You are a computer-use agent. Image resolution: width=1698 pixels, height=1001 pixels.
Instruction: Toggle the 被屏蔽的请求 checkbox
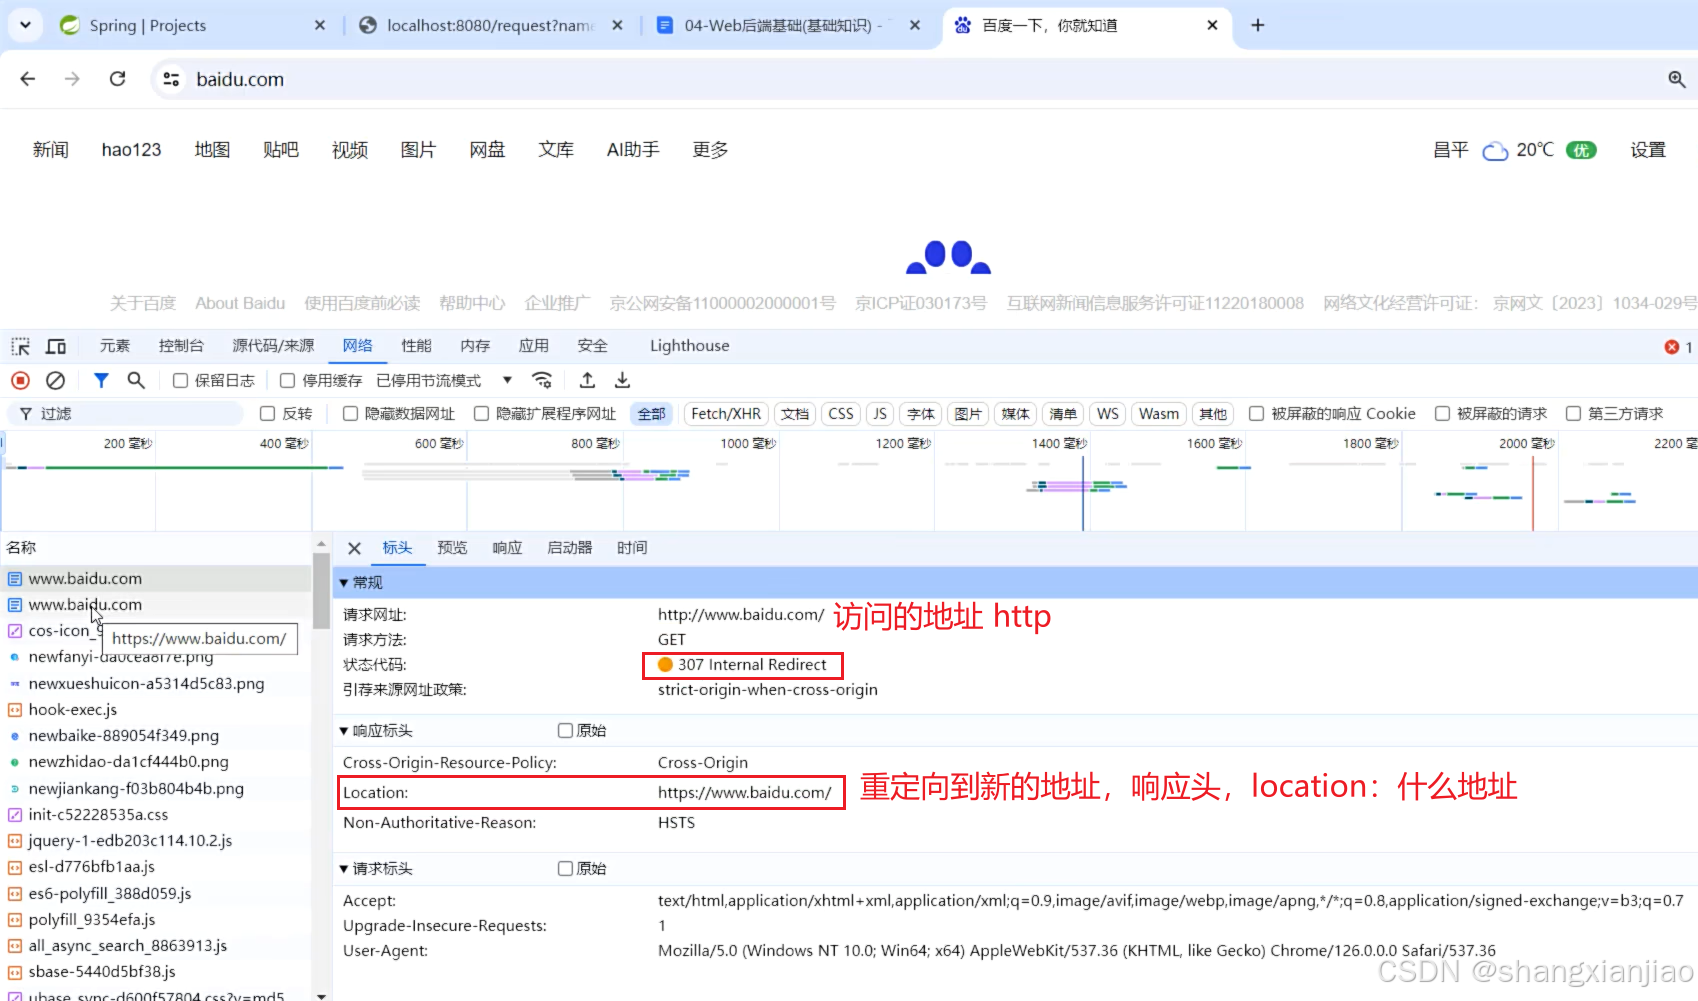point(1442,414)
